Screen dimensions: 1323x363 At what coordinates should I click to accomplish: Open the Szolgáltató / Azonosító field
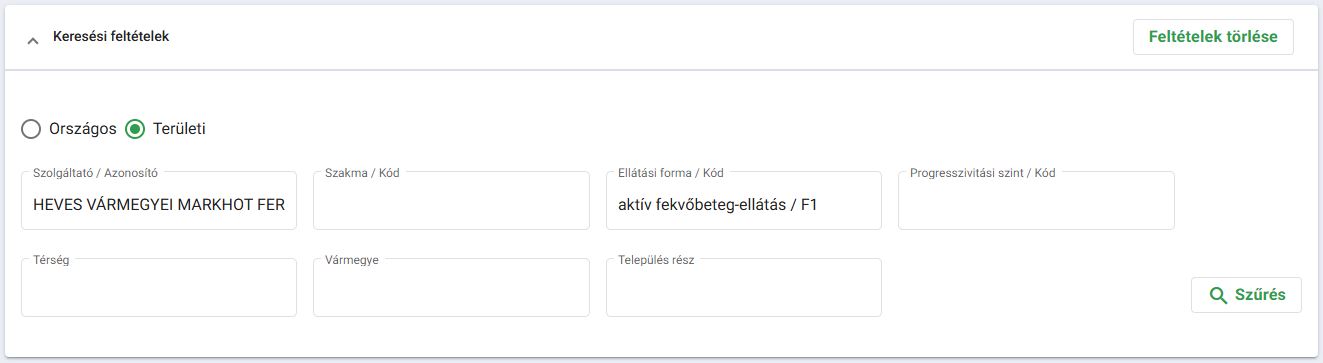(x=159, y=200)
